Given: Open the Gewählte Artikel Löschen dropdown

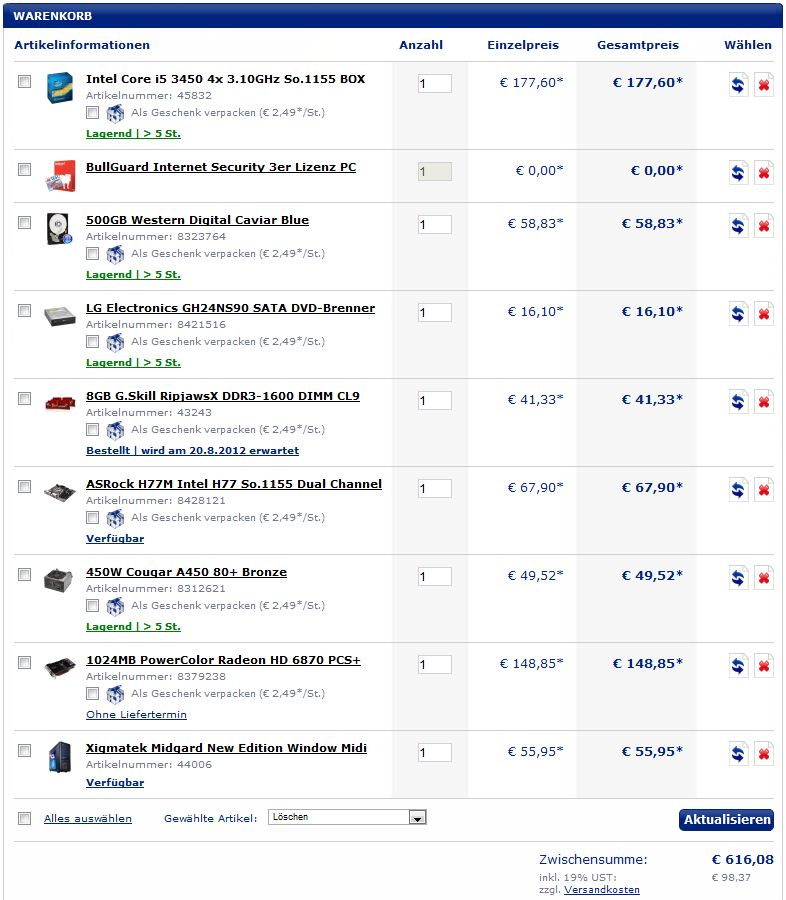Looking at the screenshot, I should 347,818.
